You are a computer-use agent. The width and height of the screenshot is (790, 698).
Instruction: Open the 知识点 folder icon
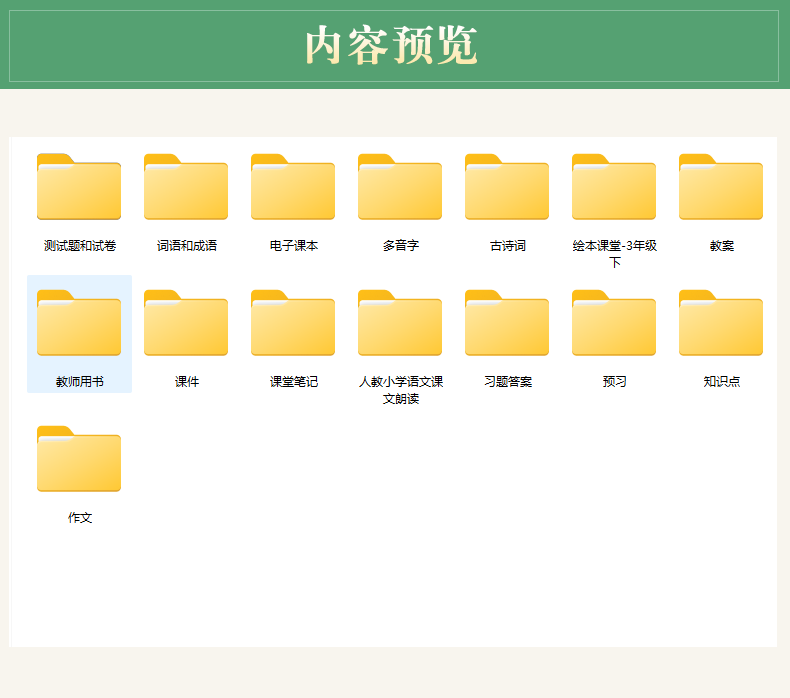[x=721, y=323]
